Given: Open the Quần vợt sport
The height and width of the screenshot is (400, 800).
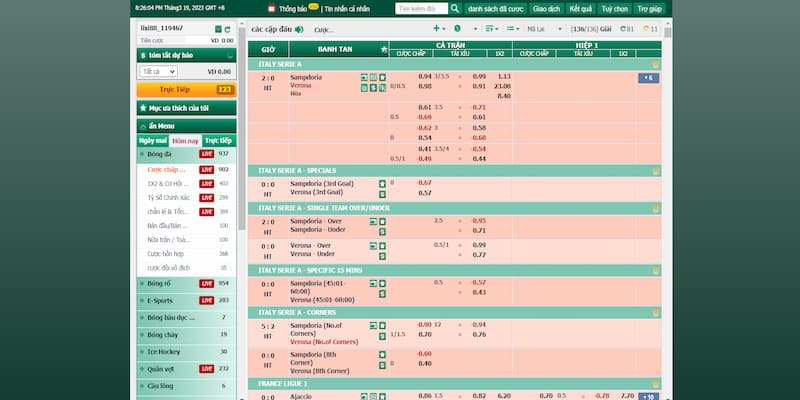Looking at the screenshot, I should [x=186, y=369].
